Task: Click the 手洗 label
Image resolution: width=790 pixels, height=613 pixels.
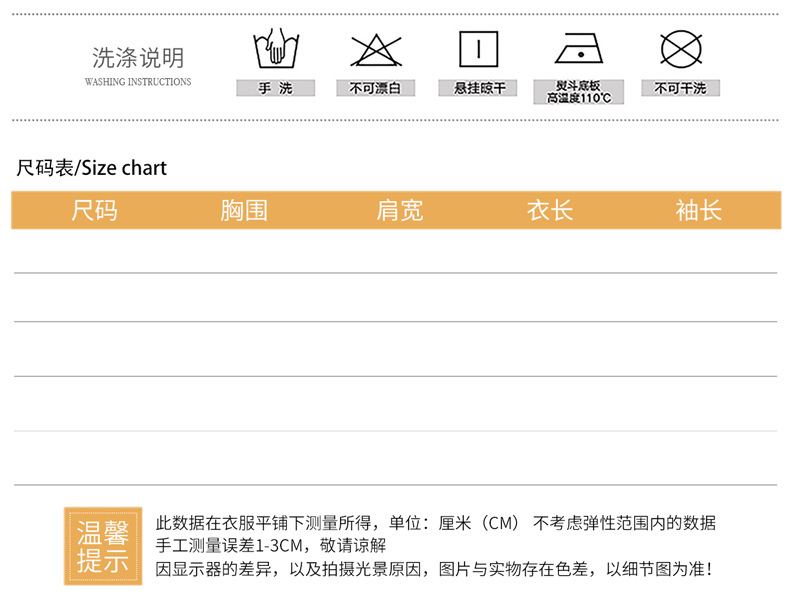Action: [276, 88]
